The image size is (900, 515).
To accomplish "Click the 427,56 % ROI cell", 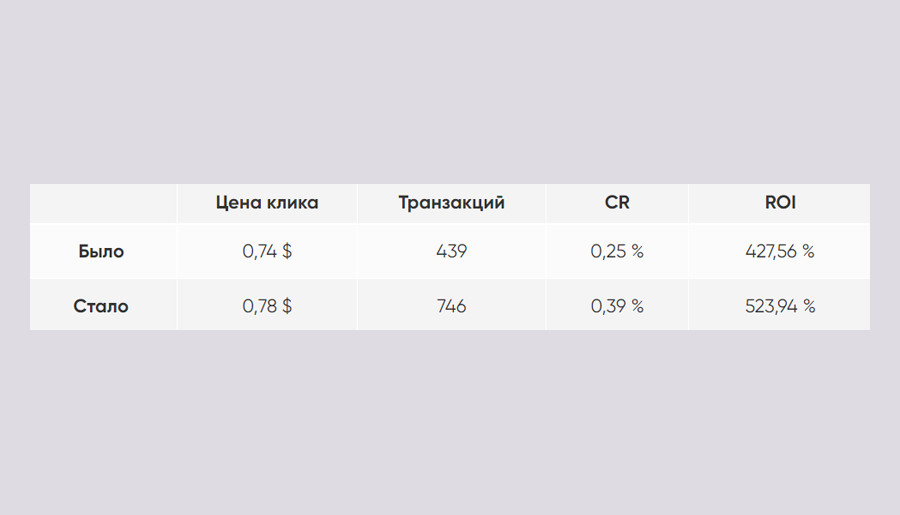I will point(780,251).
